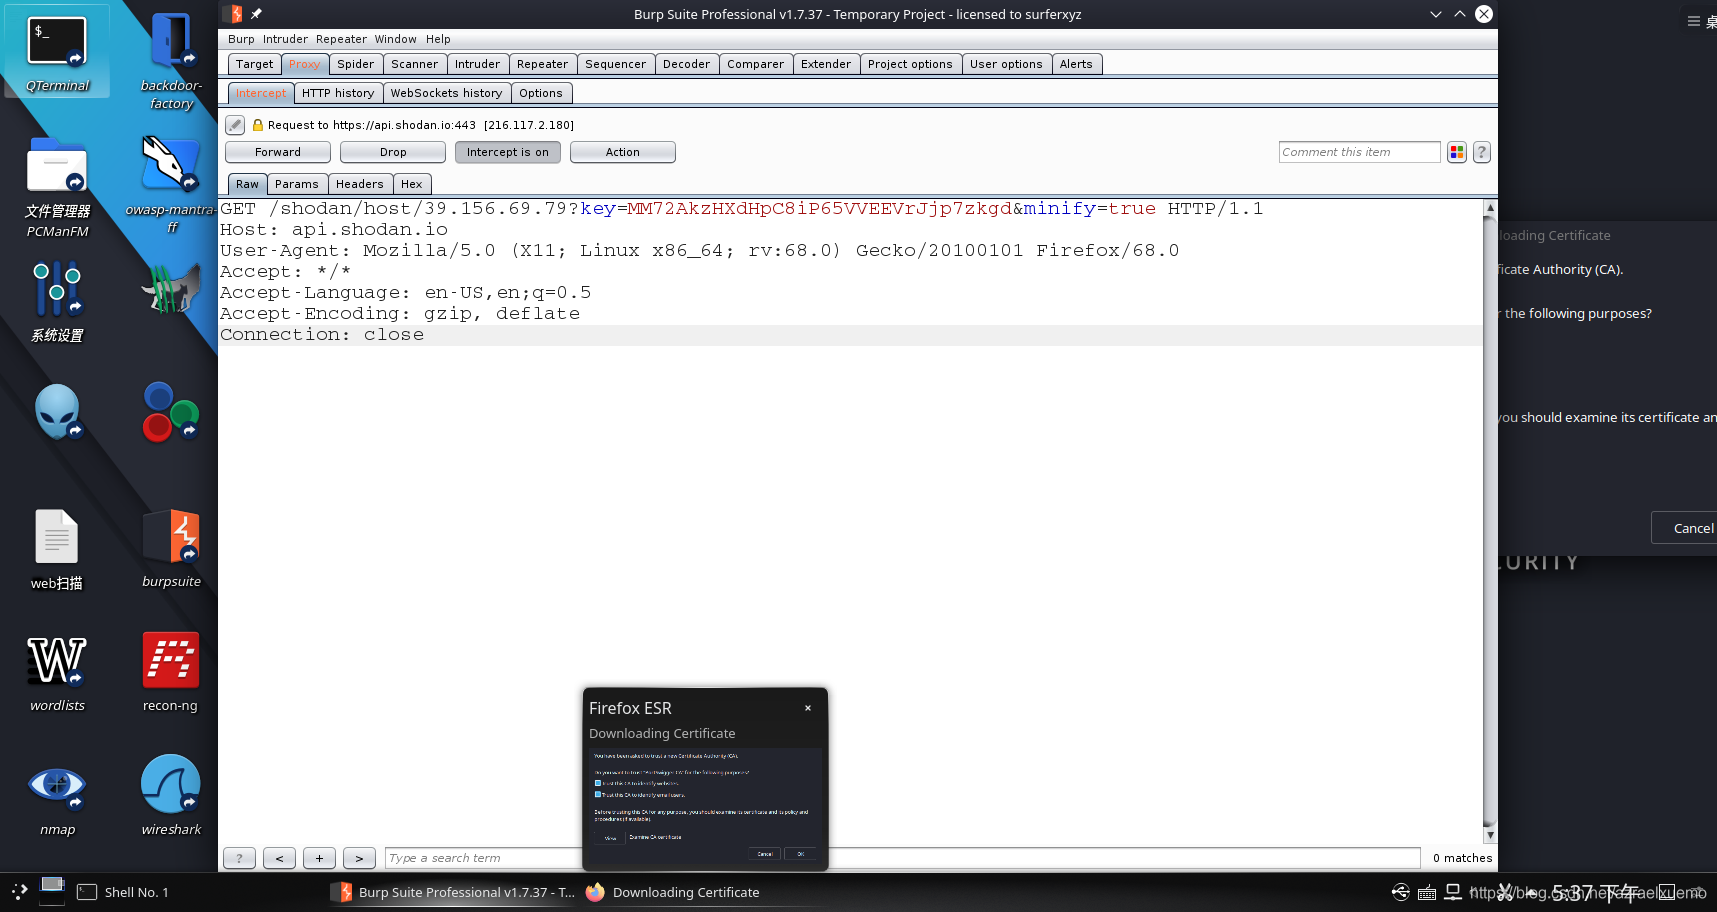The height and width of the screenshot is (912, 1717).
Task: Switch request view to Hex tab
Action: tap(411, 184)
